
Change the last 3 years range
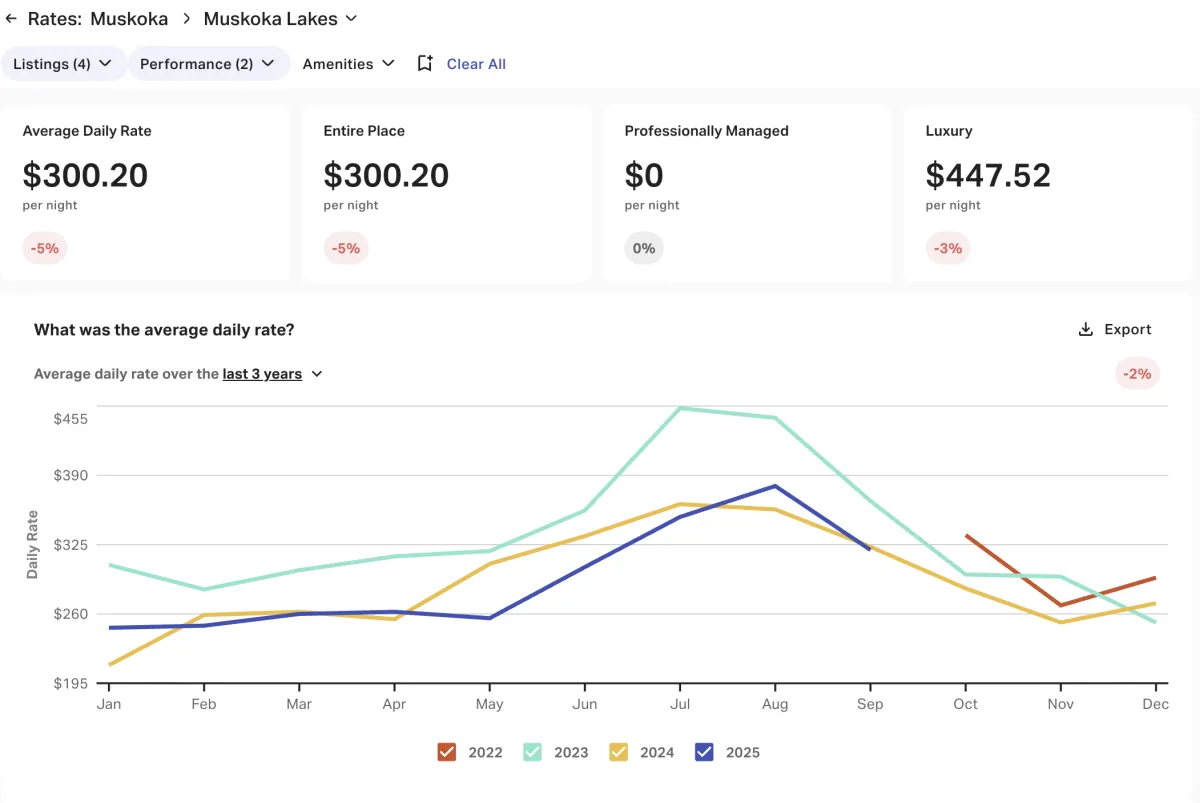(x=272, y=374)
